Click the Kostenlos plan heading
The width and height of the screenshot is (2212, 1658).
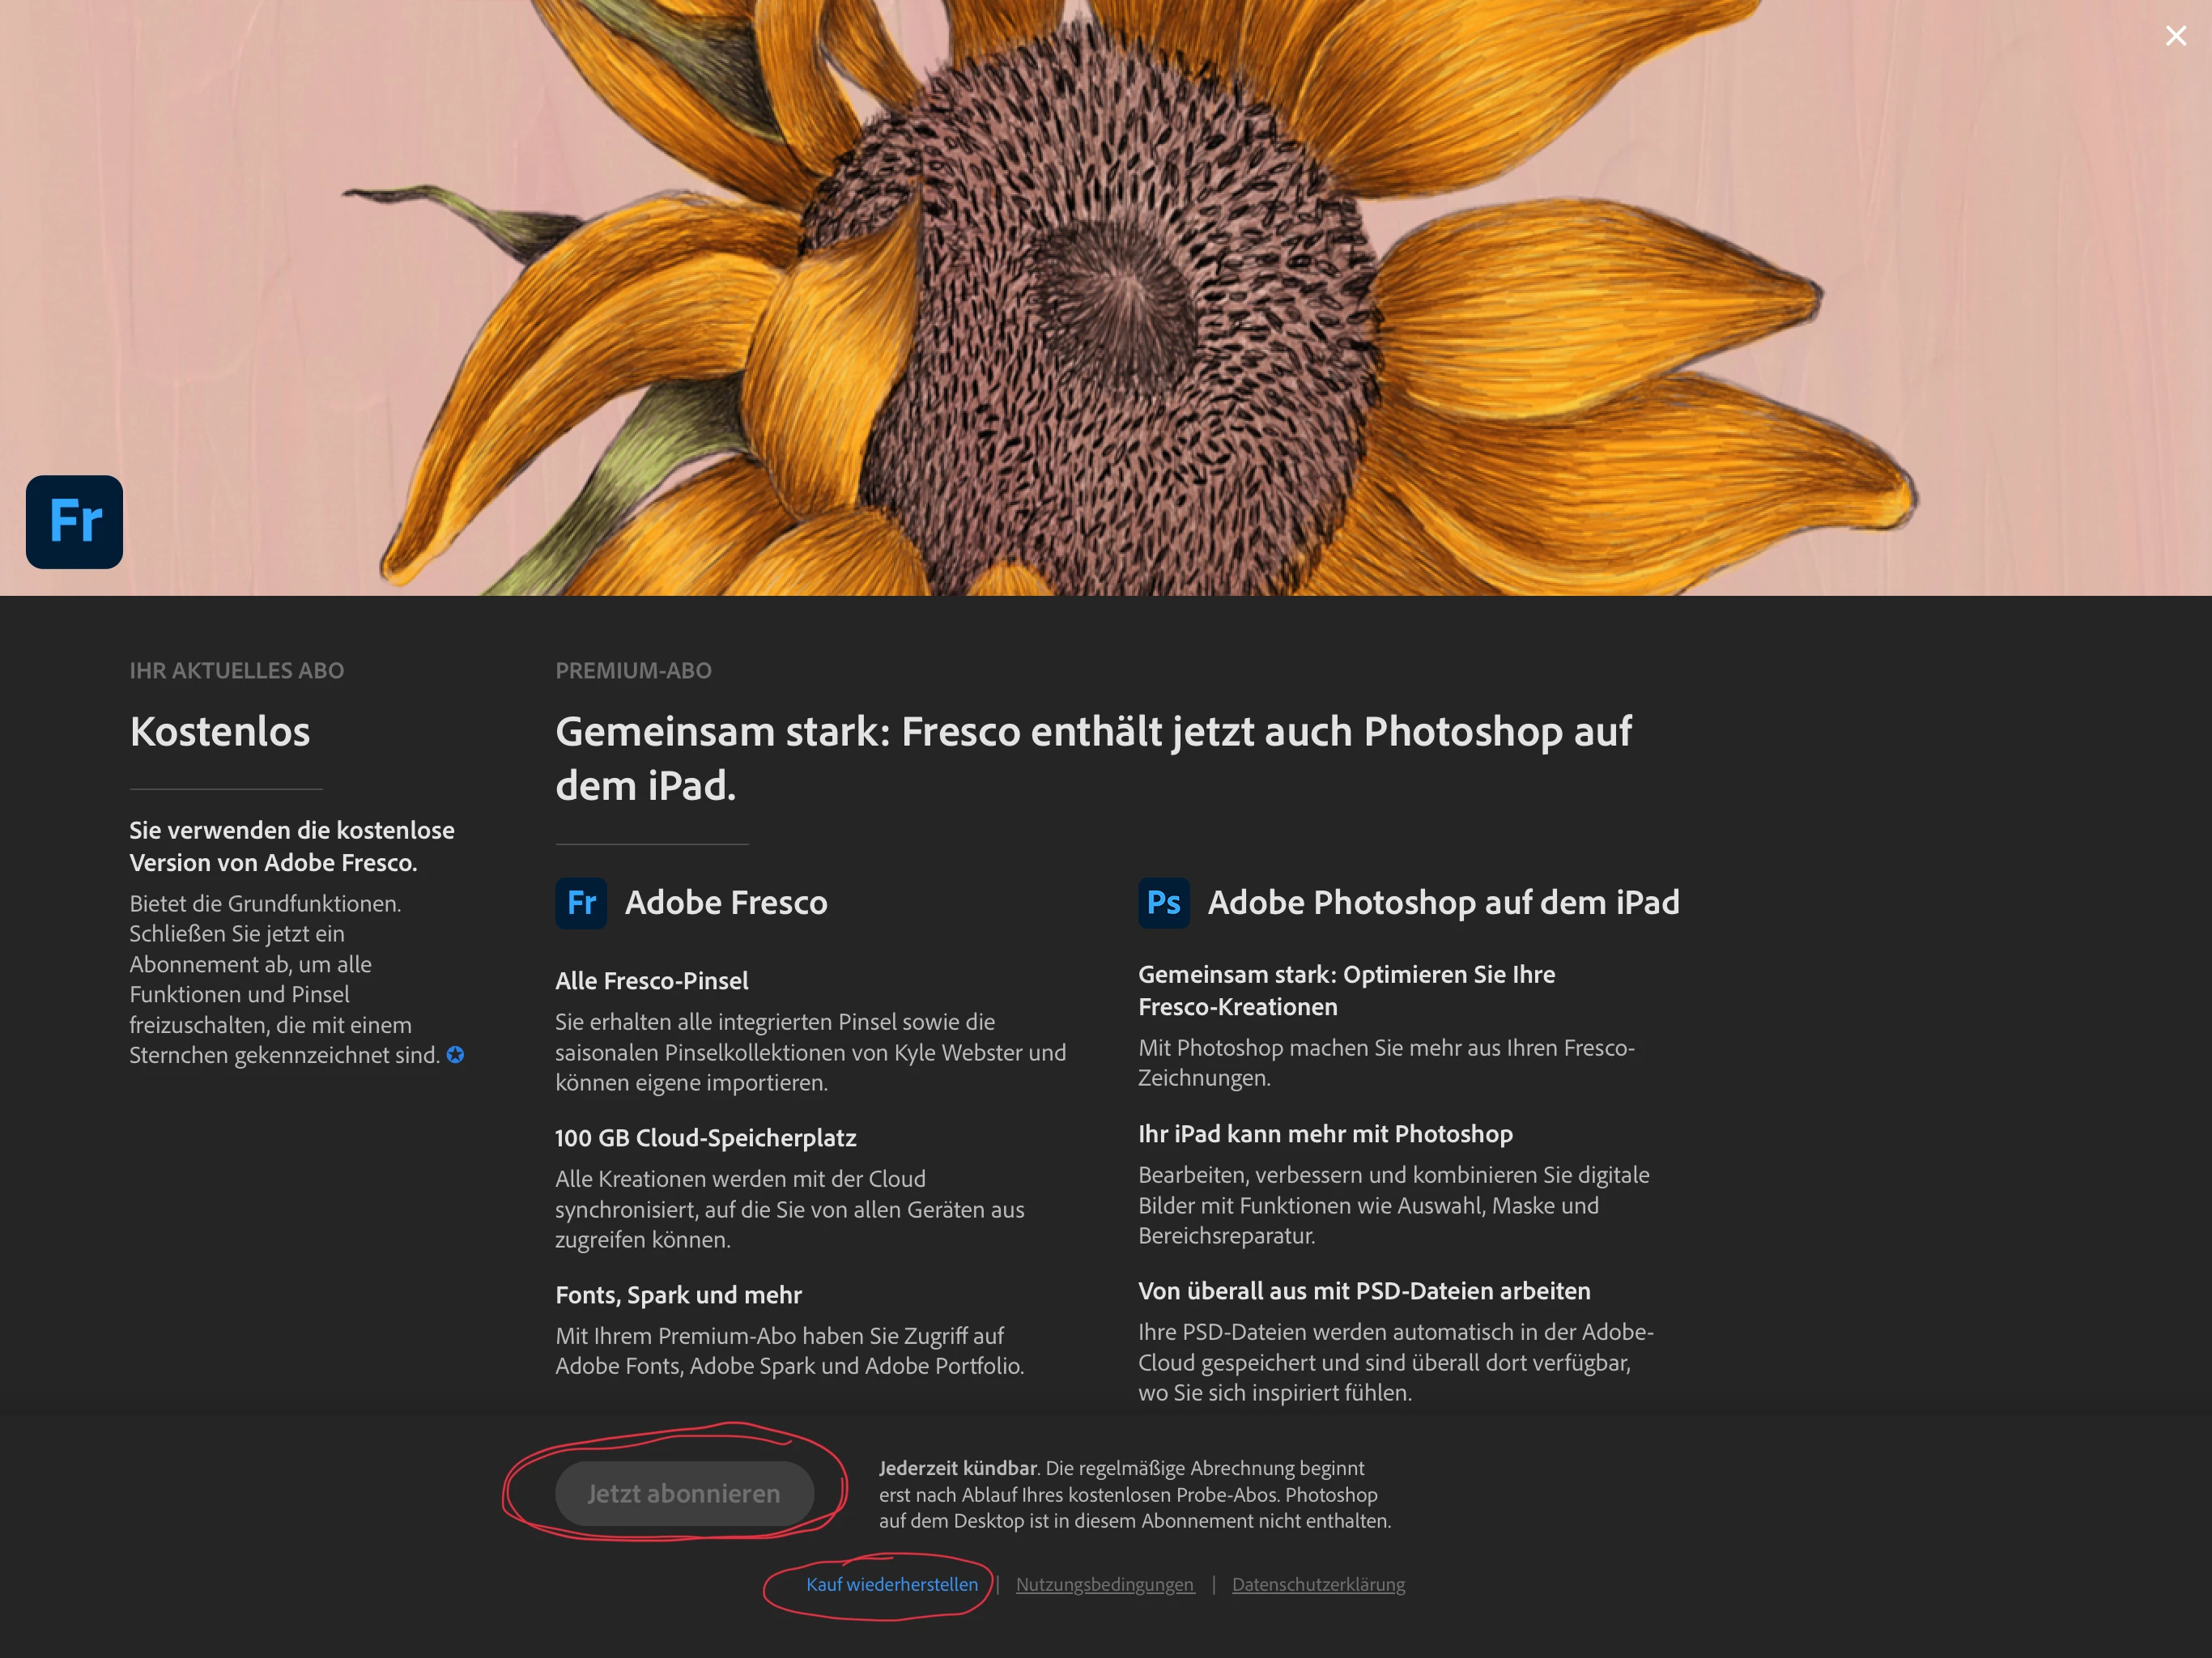coord(220,732)
